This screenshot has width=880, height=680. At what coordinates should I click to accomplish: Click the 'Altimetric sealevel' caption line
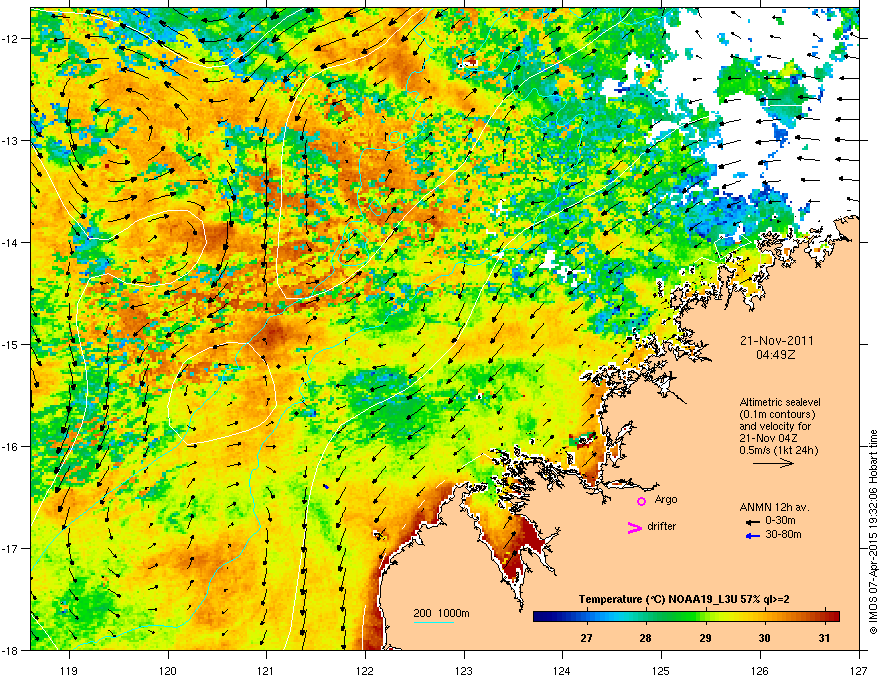point(780,402)
